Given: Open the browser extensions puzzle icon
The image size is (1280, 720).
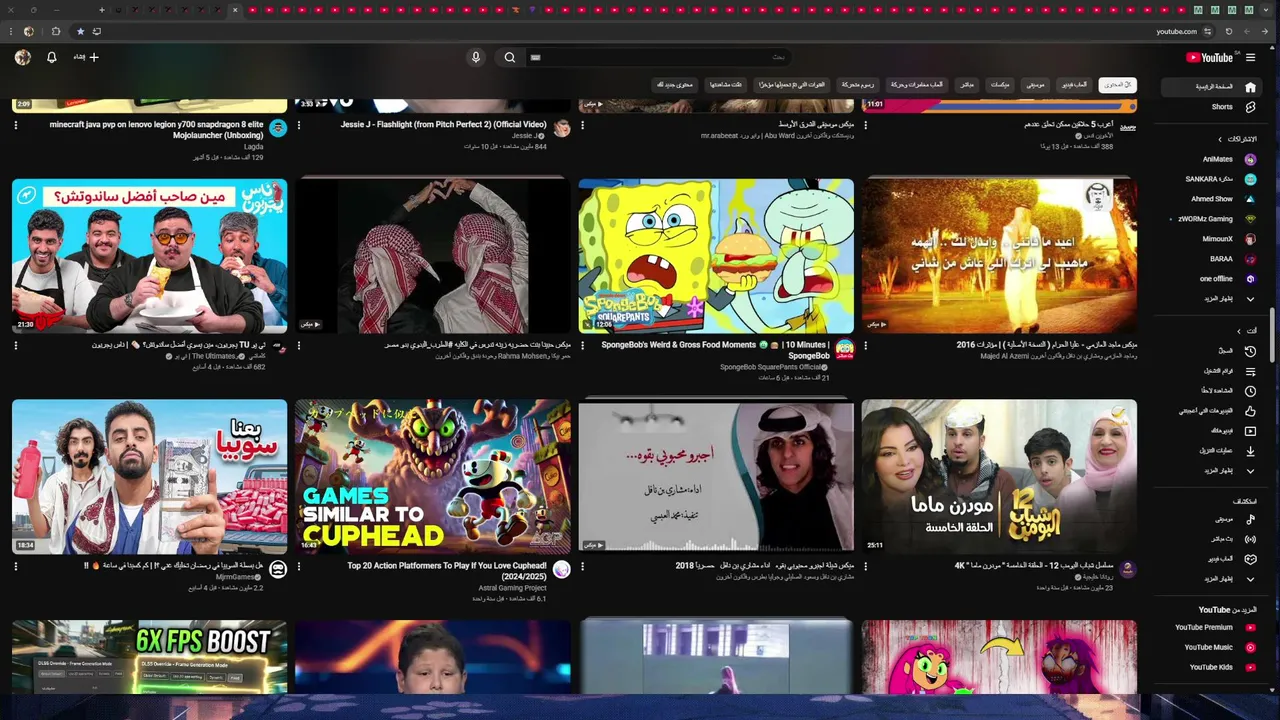Looking at the screenshot, I should (56, 31).
